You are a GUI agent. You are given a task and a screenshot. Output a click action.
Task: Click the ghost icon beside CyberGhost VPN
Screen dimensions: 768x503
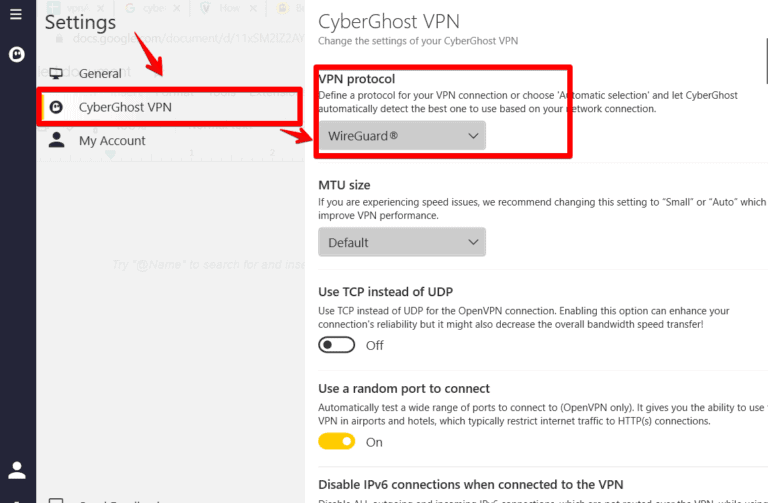pos(56,107)
